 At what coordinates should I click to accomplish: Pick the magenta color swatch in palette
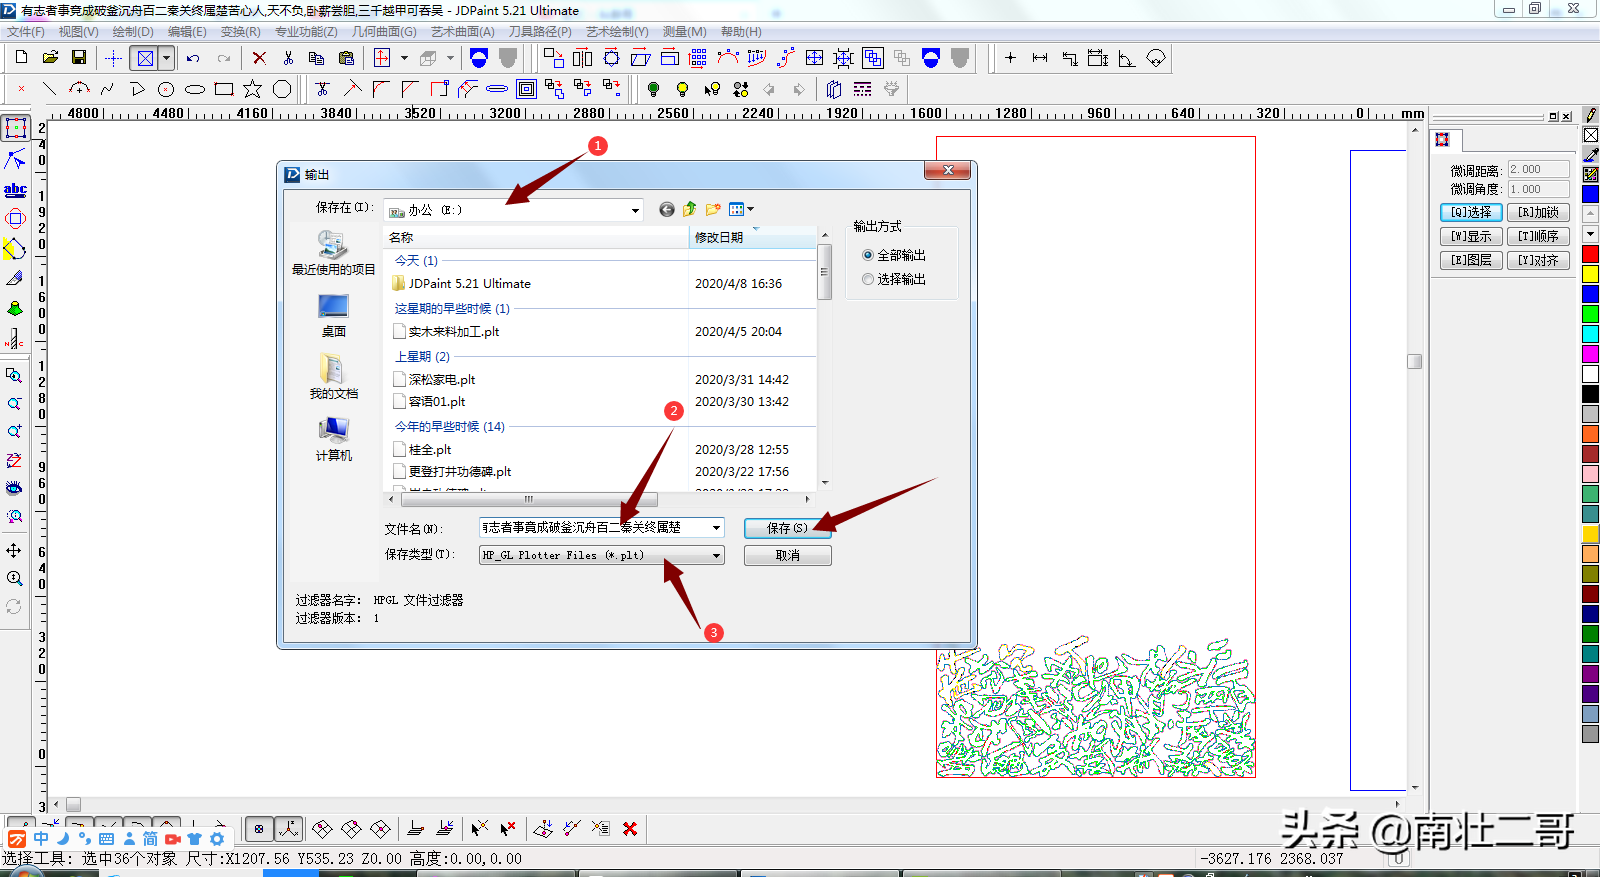[x=1590, y=354]
